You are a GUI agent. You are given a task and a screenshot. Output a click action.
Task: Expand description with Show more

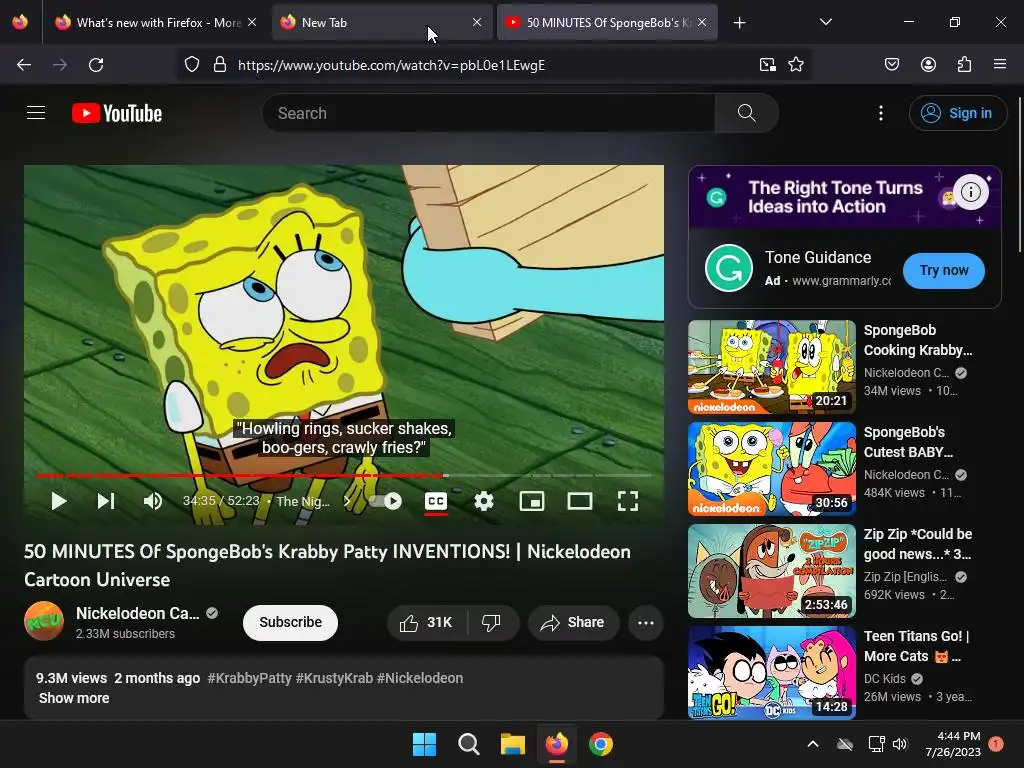pyautogui.click(x=74, y=698)
